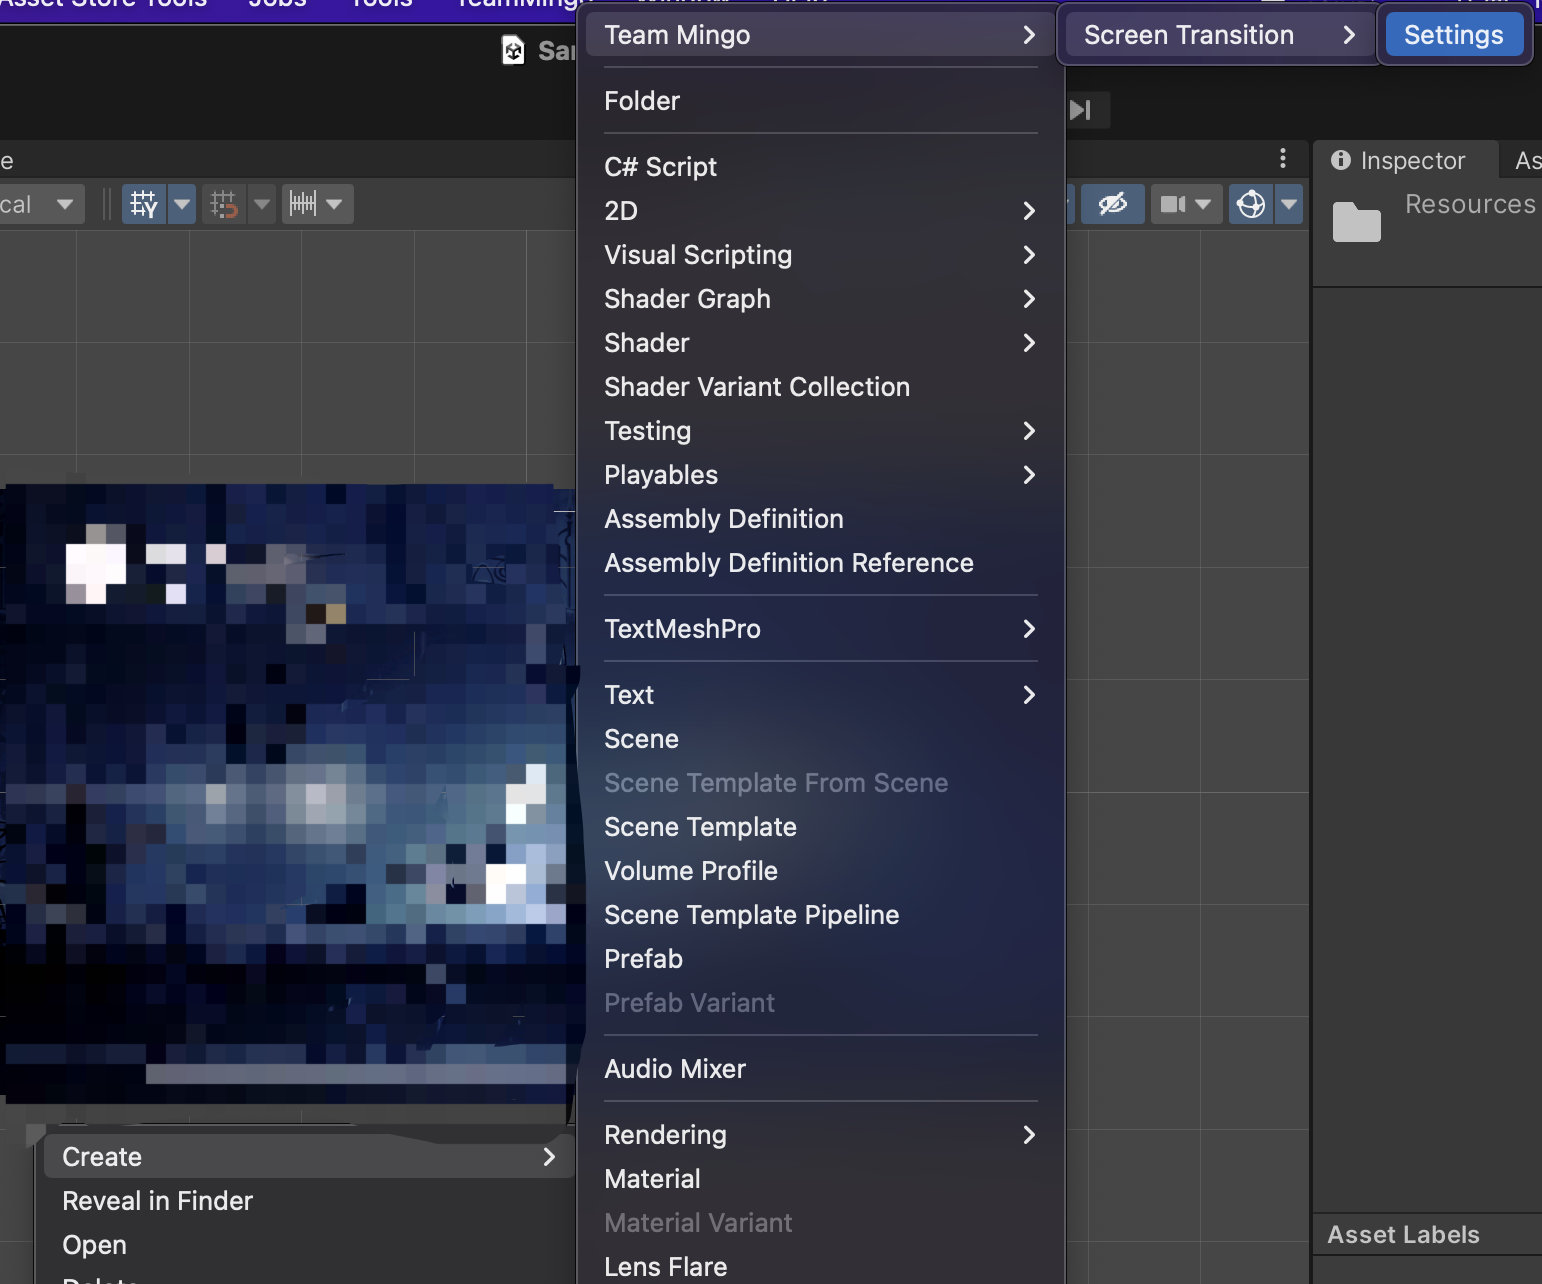
Task: Open the grid axis dropdown arrow
Action: pos(182,204)
